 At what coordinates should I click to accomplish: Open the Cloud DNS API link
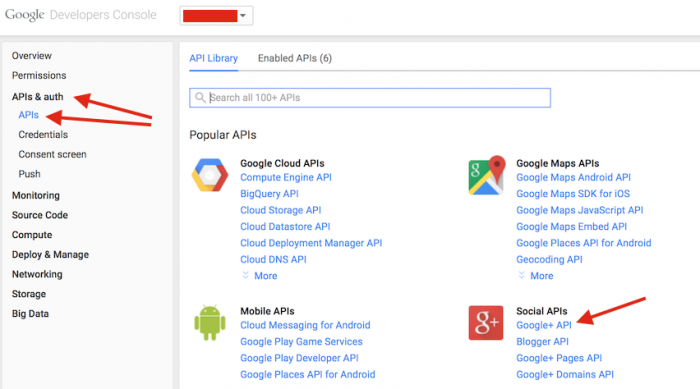click(273, 259)
